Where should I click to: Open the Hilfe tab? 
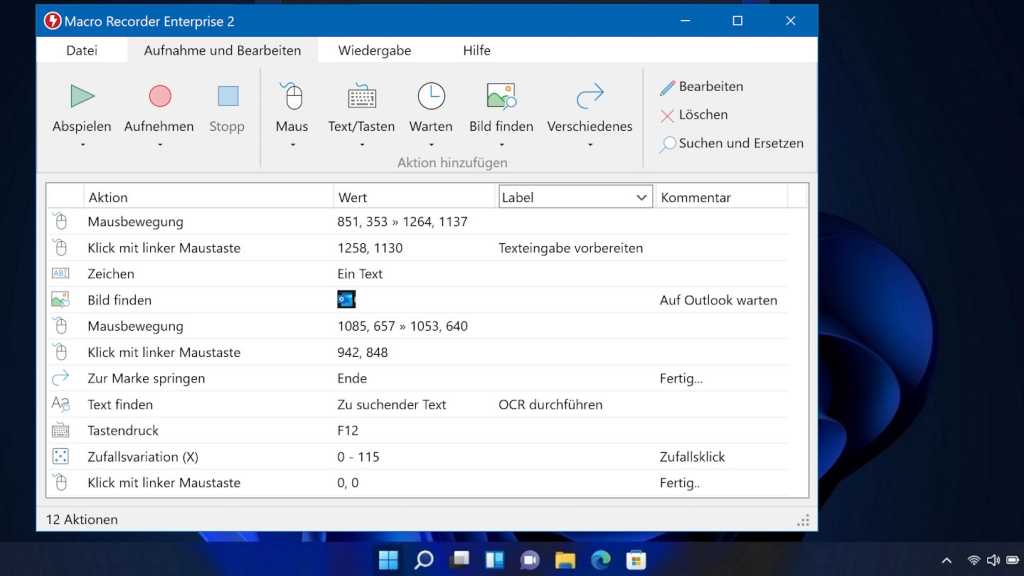pyautogui.click(x=477, y=50)
